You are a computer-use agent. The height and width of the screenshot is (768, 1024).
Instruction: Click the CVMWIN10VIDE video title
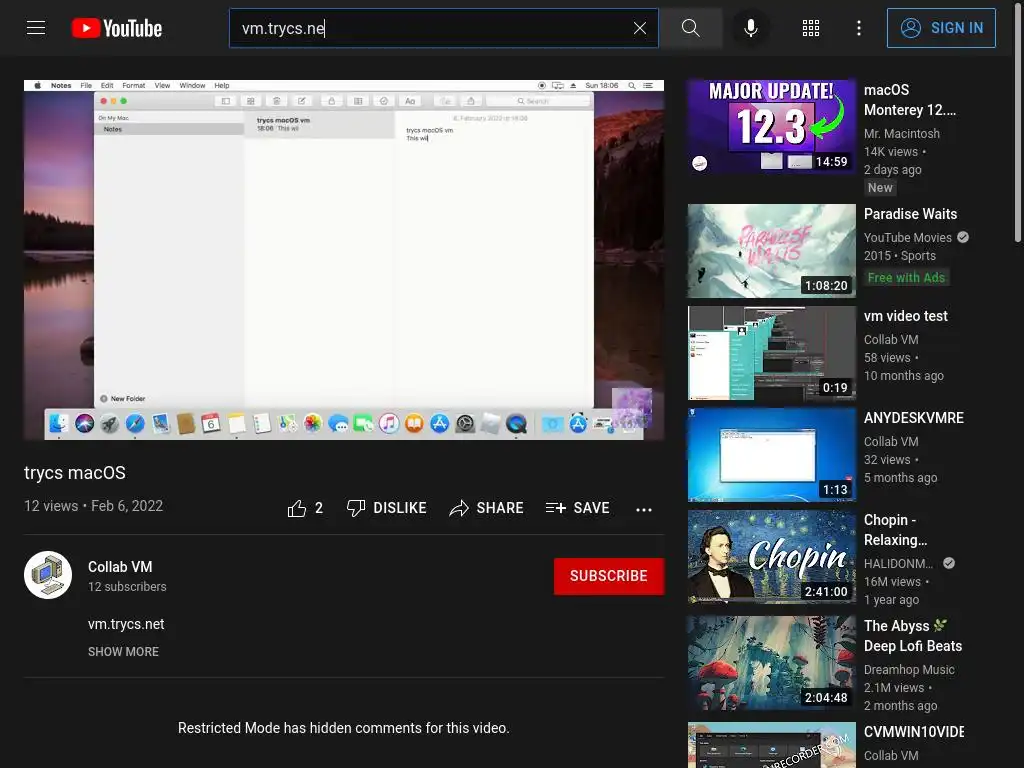(914, 732)
